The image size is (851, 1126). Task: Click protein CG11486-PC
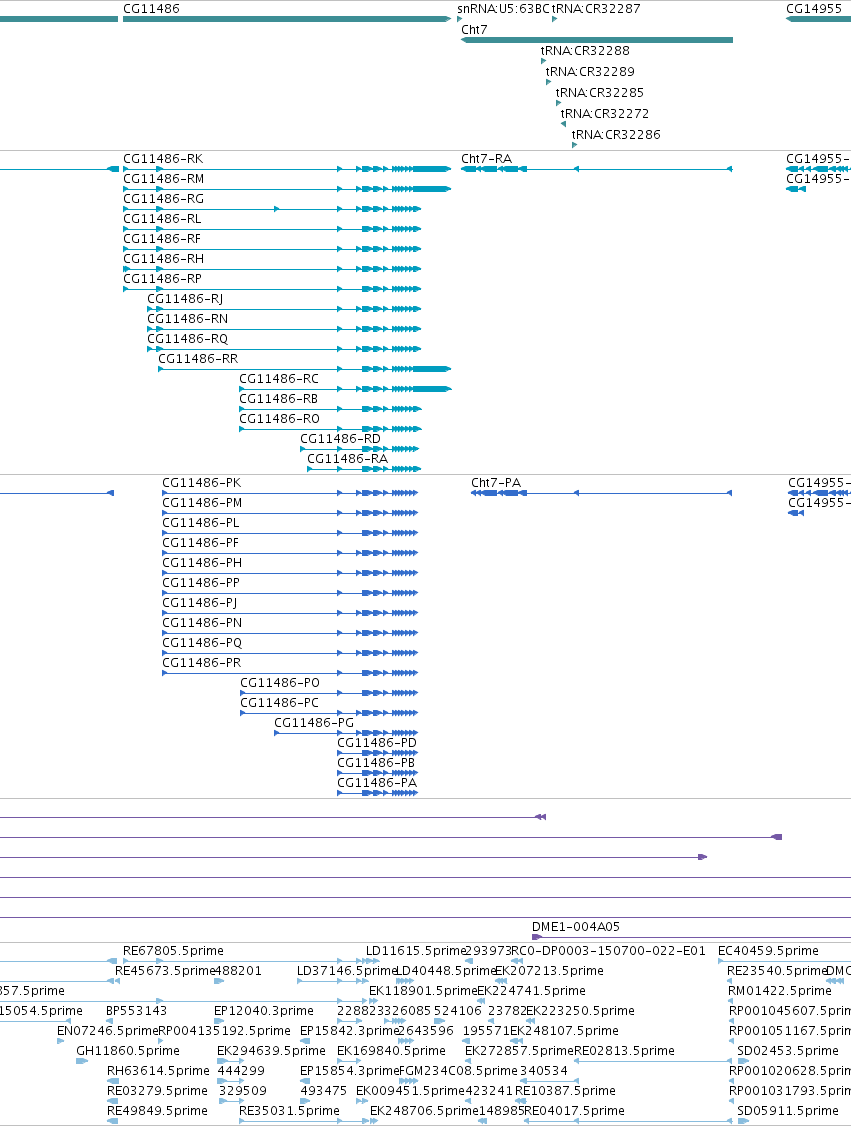click(x=279, y=703)
